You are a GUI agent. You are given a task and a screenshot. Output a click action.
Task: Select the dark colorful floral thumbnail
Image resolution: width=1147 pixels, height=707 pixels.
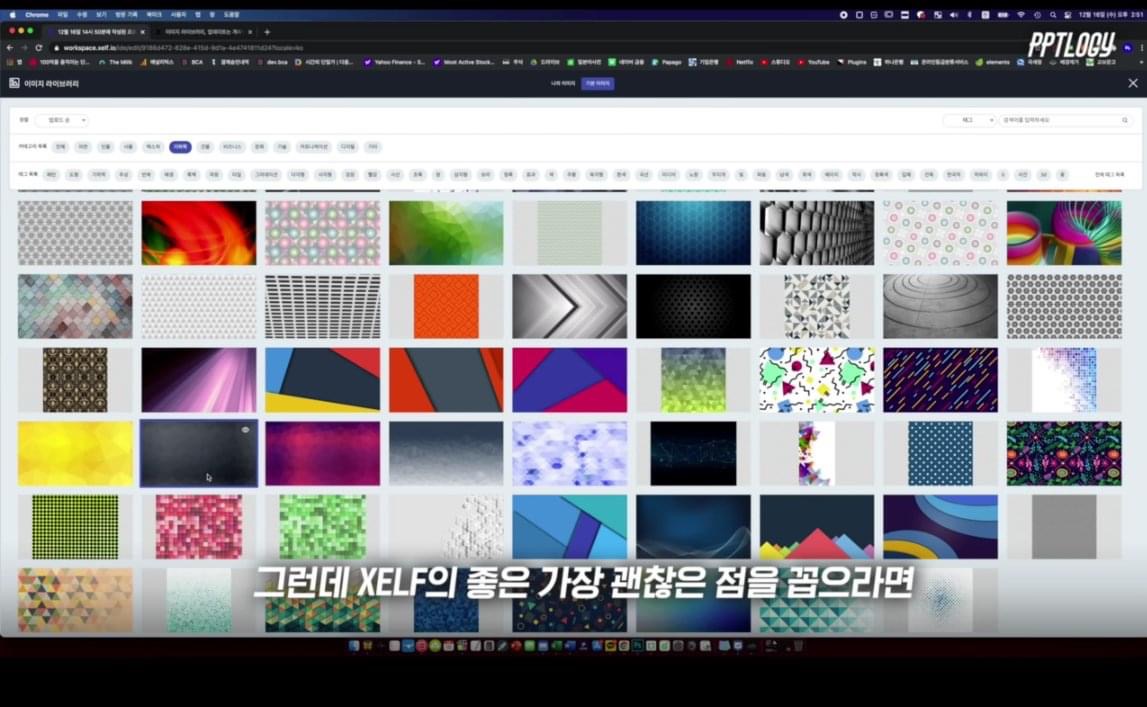point(1064,453)
